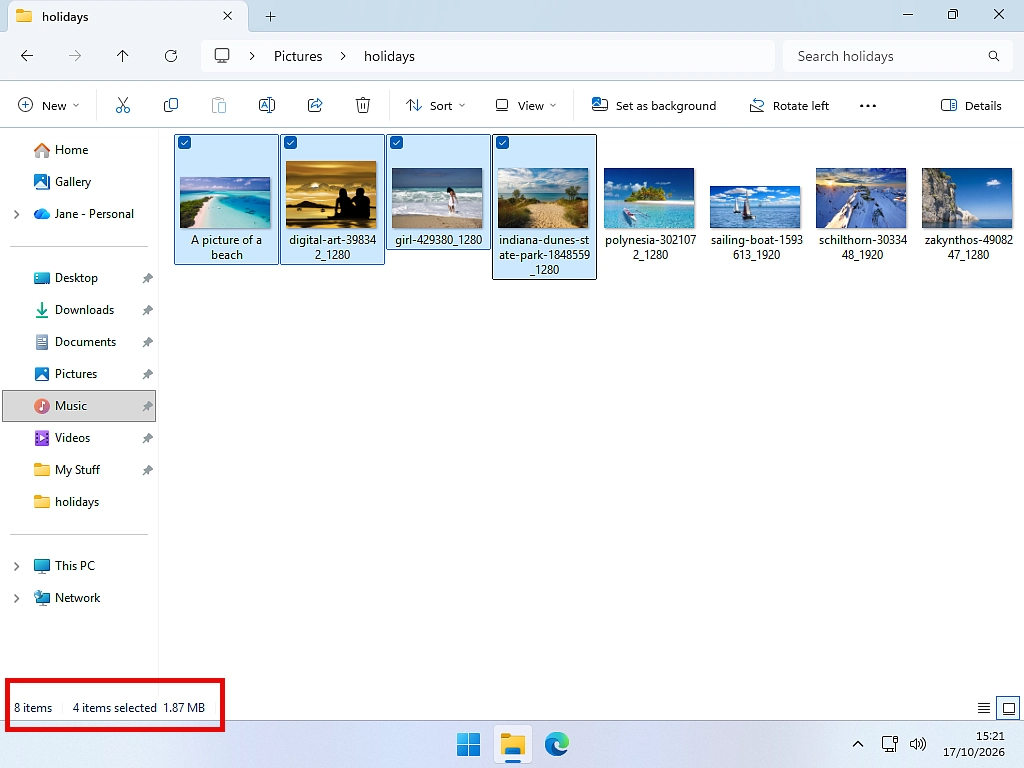Click the Delete trash can icon
1024x768 pixels.
coord(362,105)
